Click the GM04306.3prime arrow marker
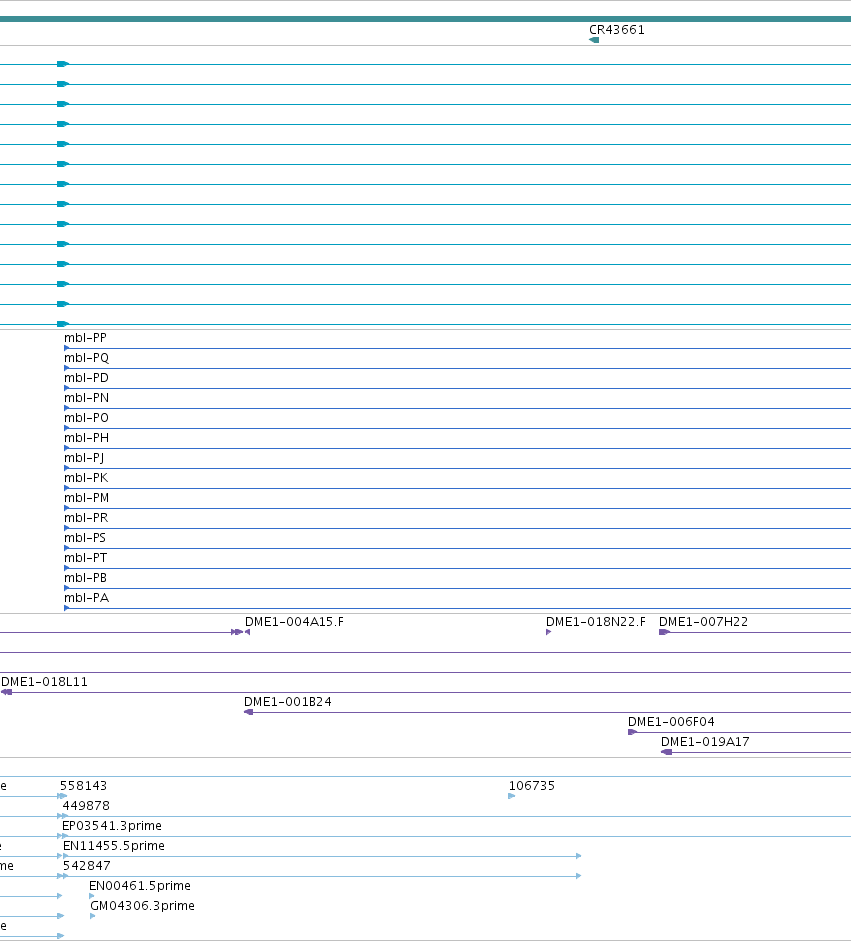851x941 pixels. pyautogui.click(x=93, y=916)
